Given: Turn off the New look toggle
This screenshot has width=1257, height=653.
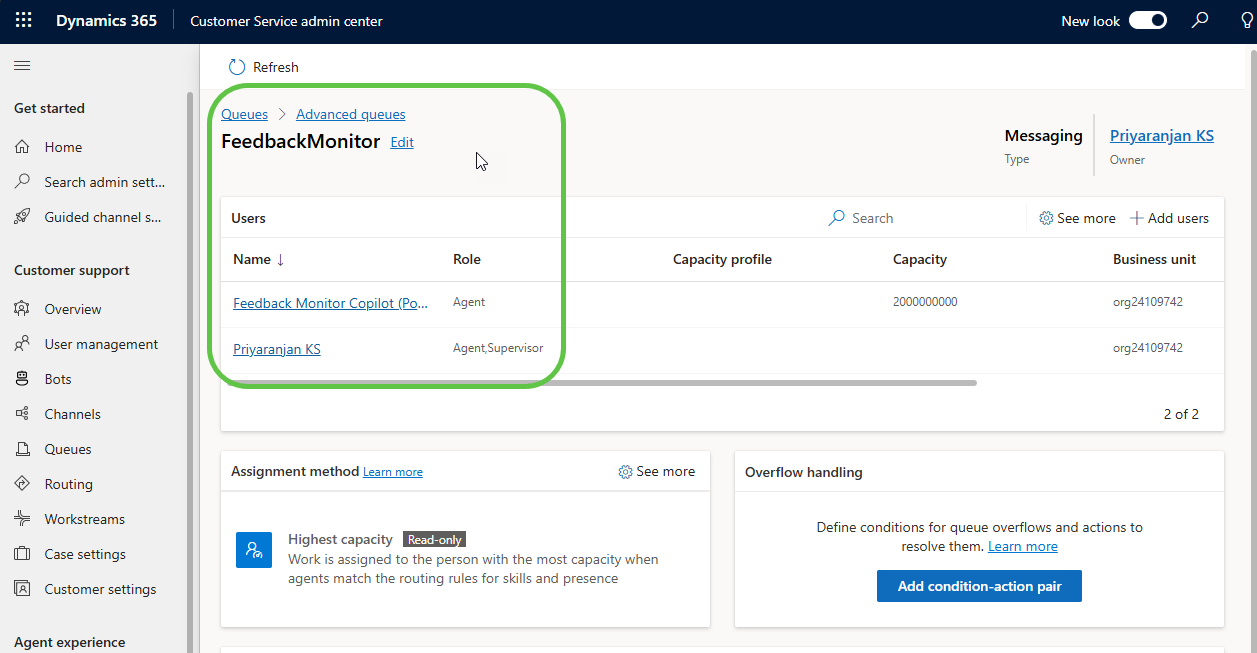Looking at the screenshot, I should (1147, 21).
